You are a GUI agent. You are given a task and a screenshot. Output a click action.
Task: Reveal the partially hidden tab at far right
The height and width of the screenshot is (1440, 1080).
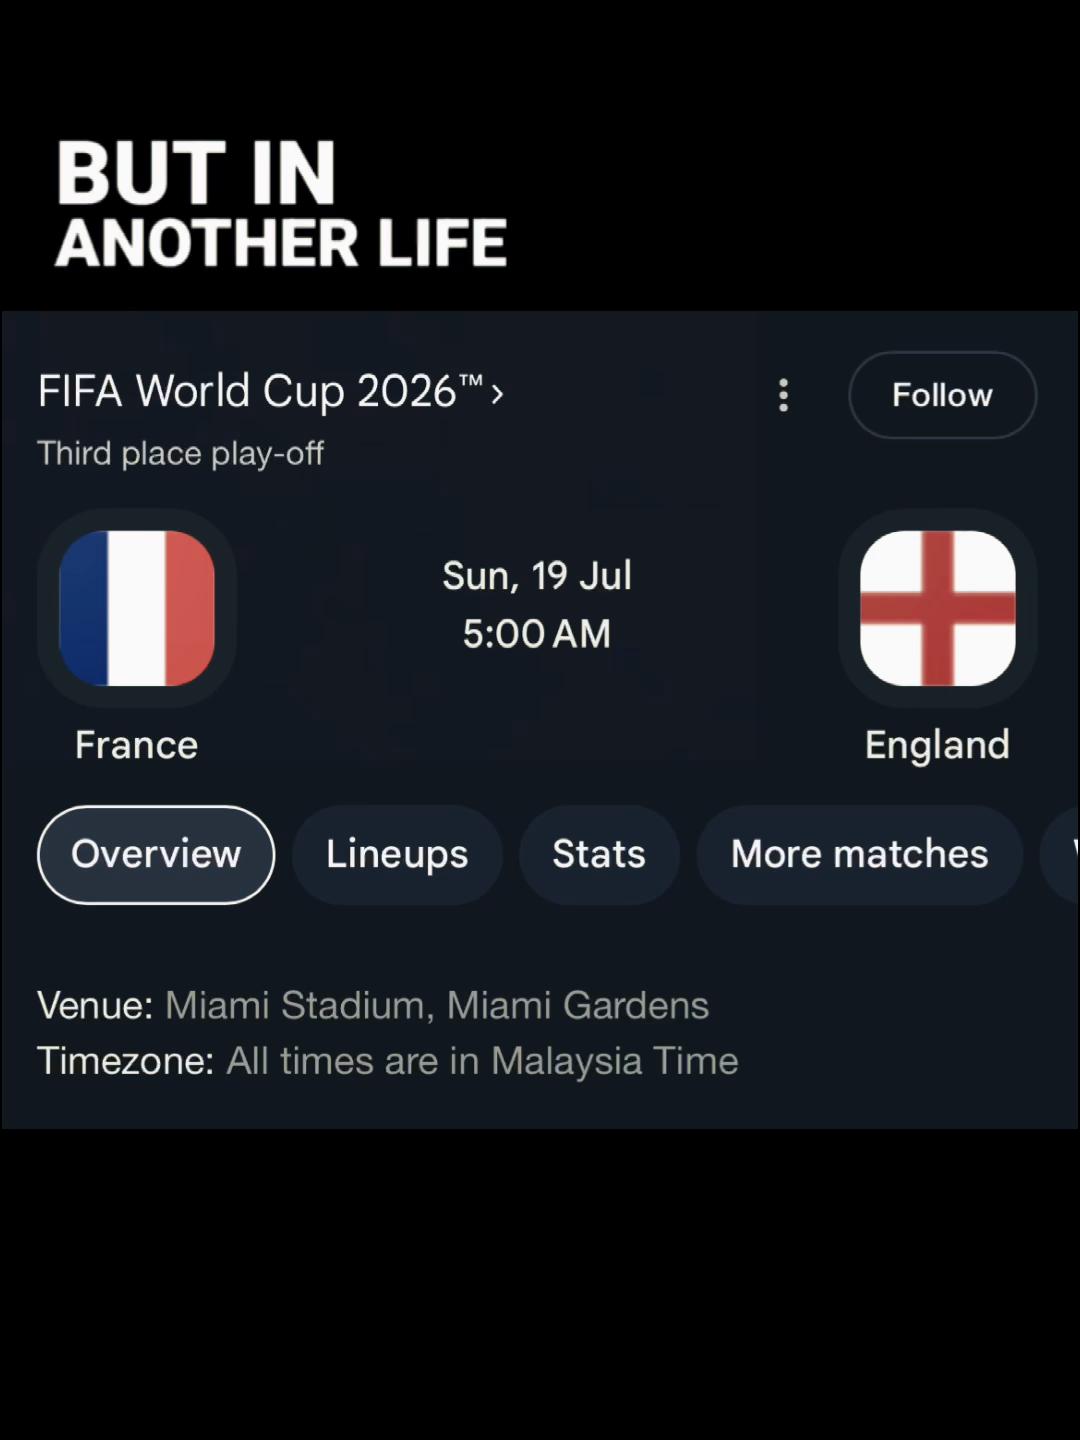coord(1062,855)
